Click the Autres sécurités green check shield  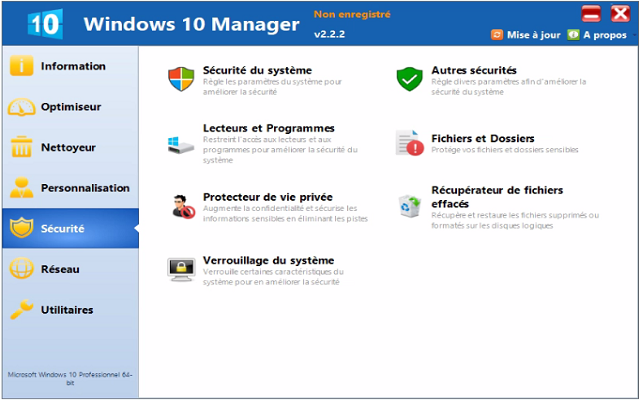(x=409, y=79)
